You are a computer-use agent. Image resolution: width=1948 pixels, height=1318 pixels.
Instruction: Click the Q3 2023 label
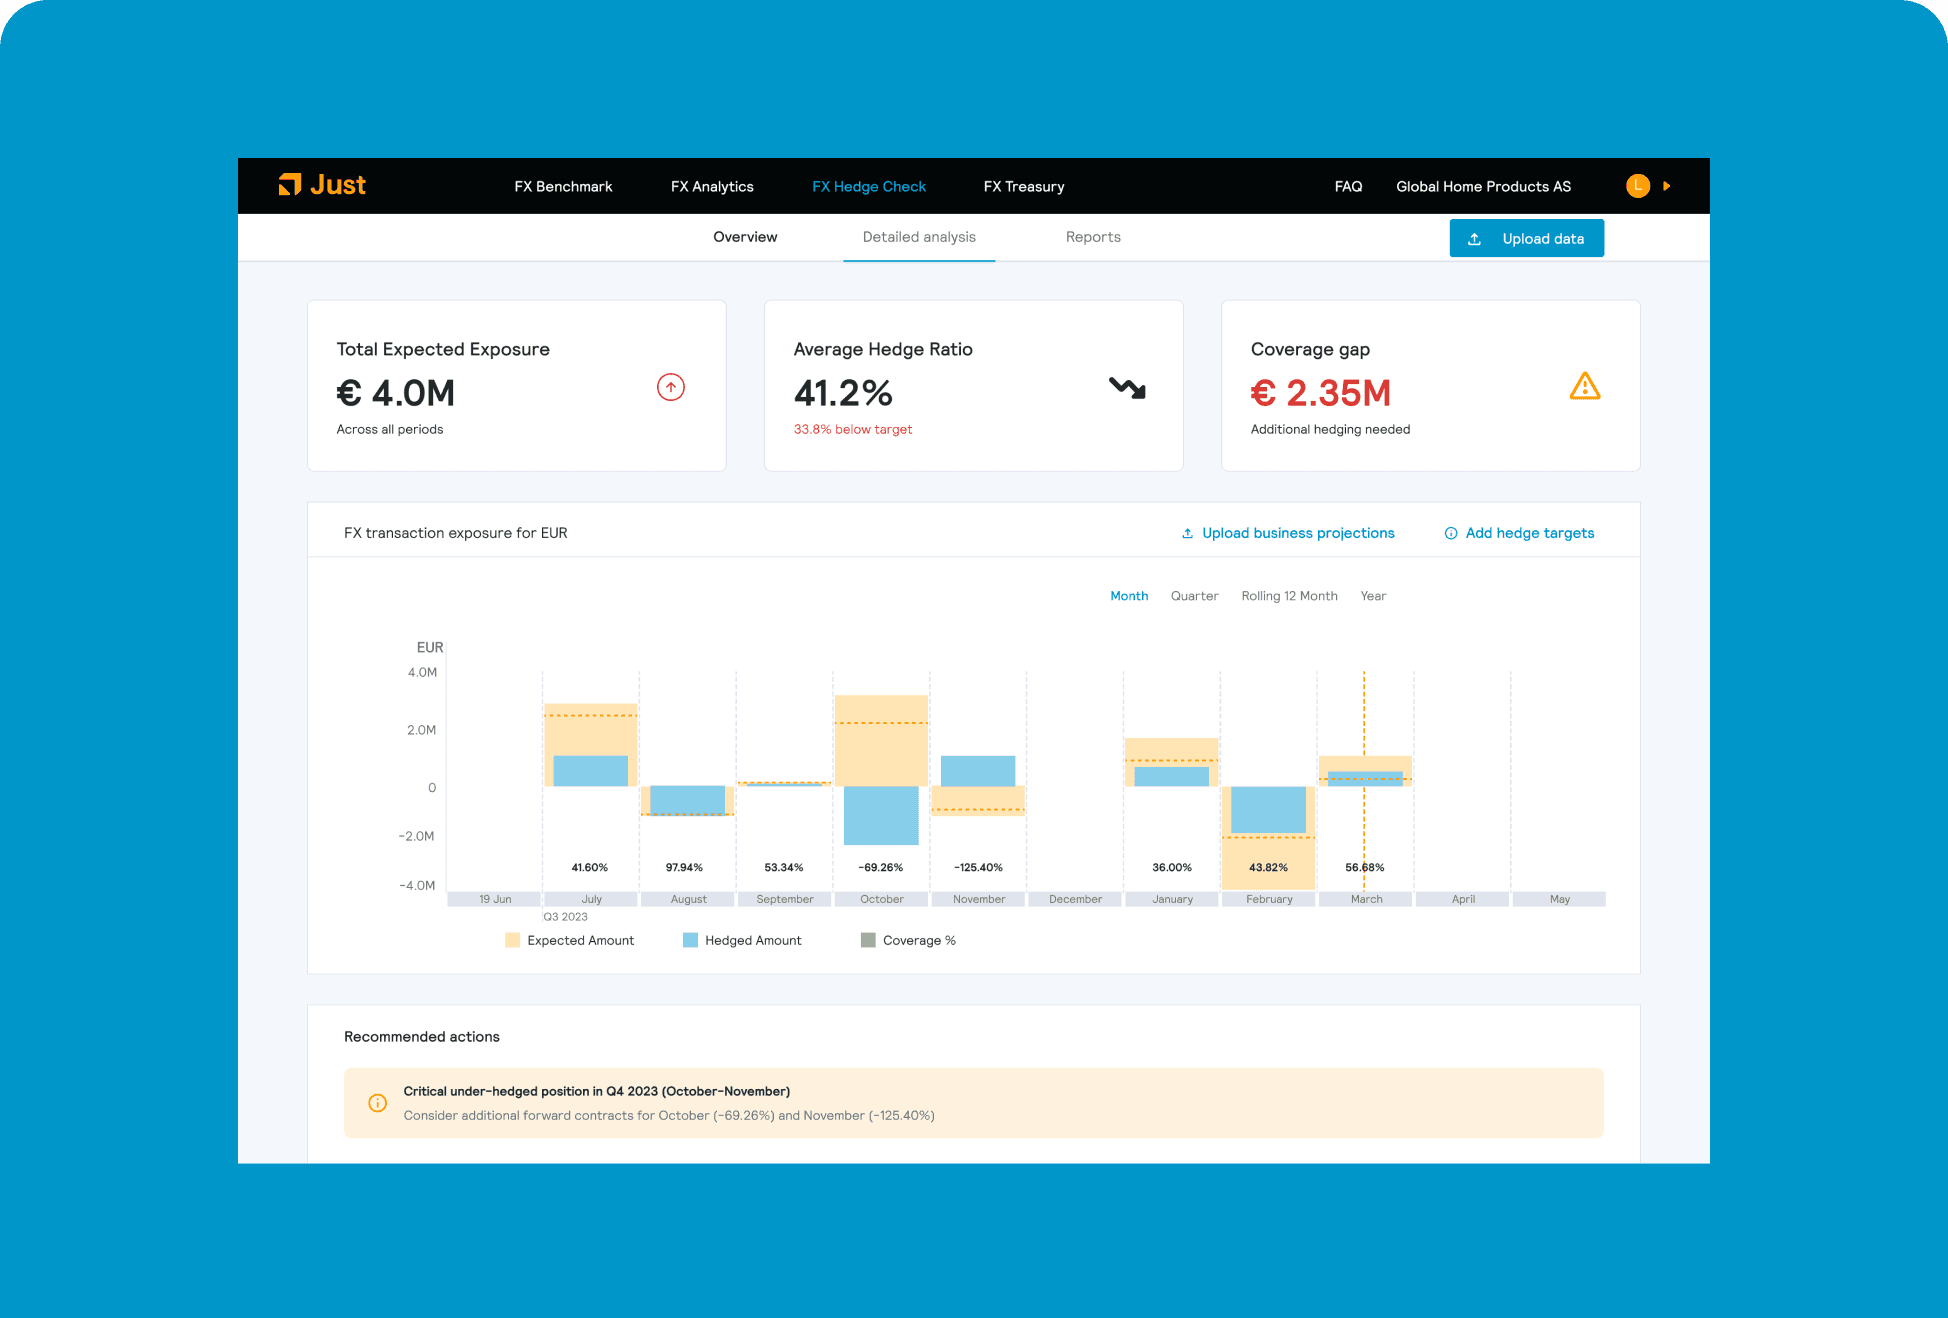(566, 917)
